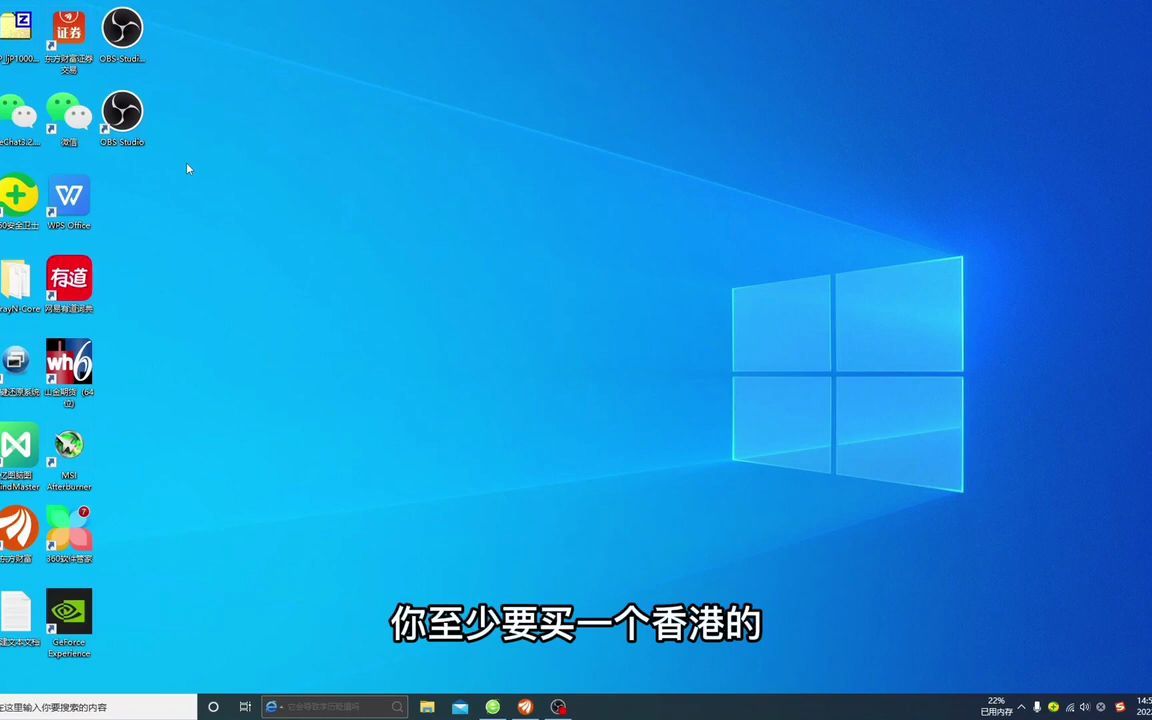Open the Wi-Fi network tray icon
Screen dimensions: 1152x720
coord(1070,707)
